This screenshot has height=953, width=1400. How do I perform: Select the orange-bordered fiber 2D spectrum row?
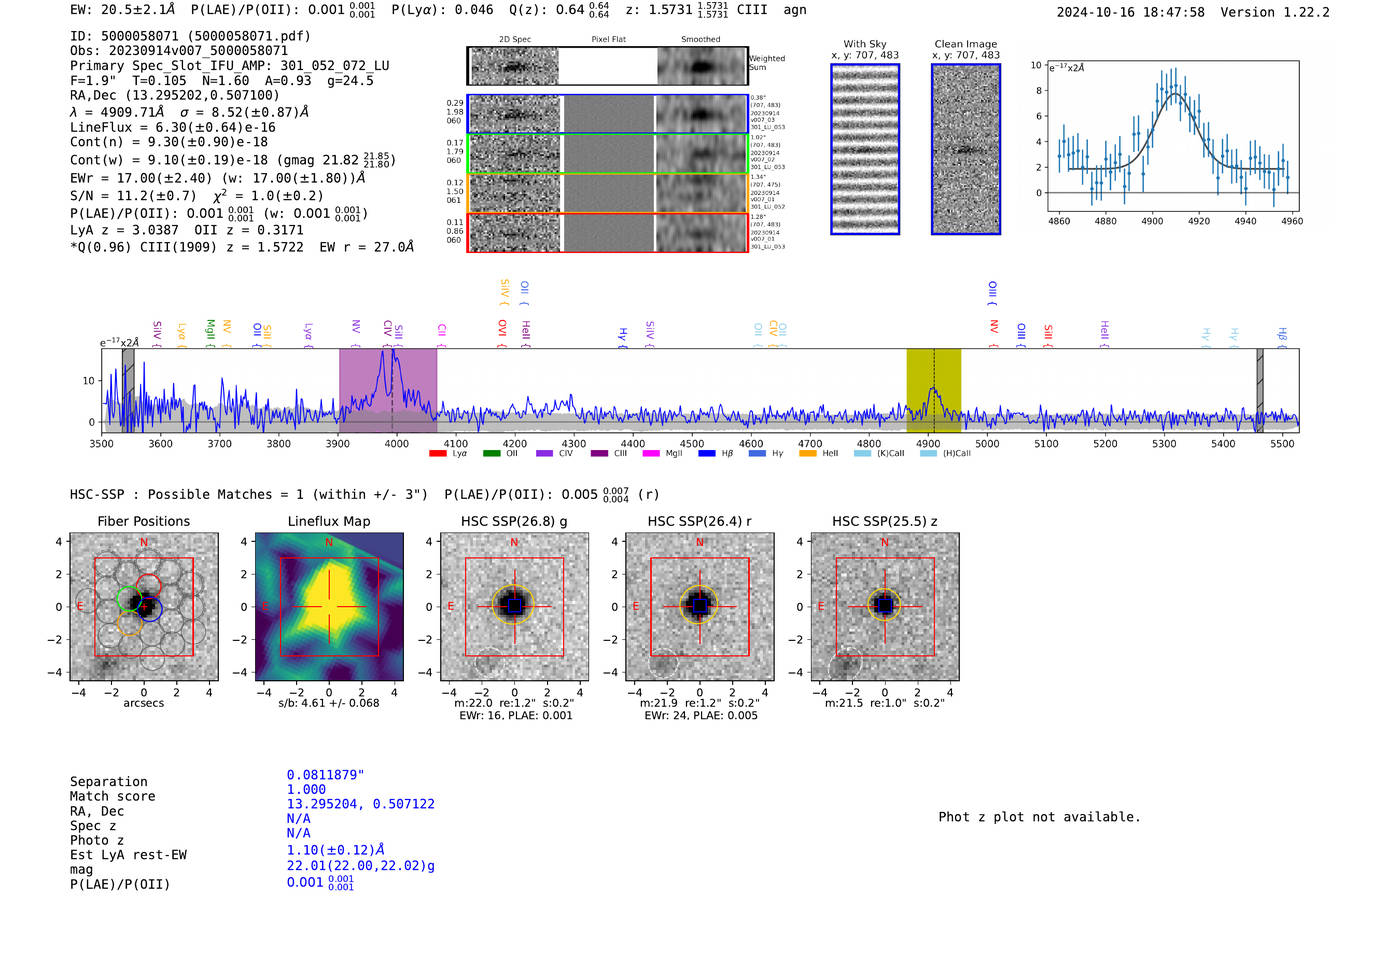pyautogui.click(x=607, y=193)
